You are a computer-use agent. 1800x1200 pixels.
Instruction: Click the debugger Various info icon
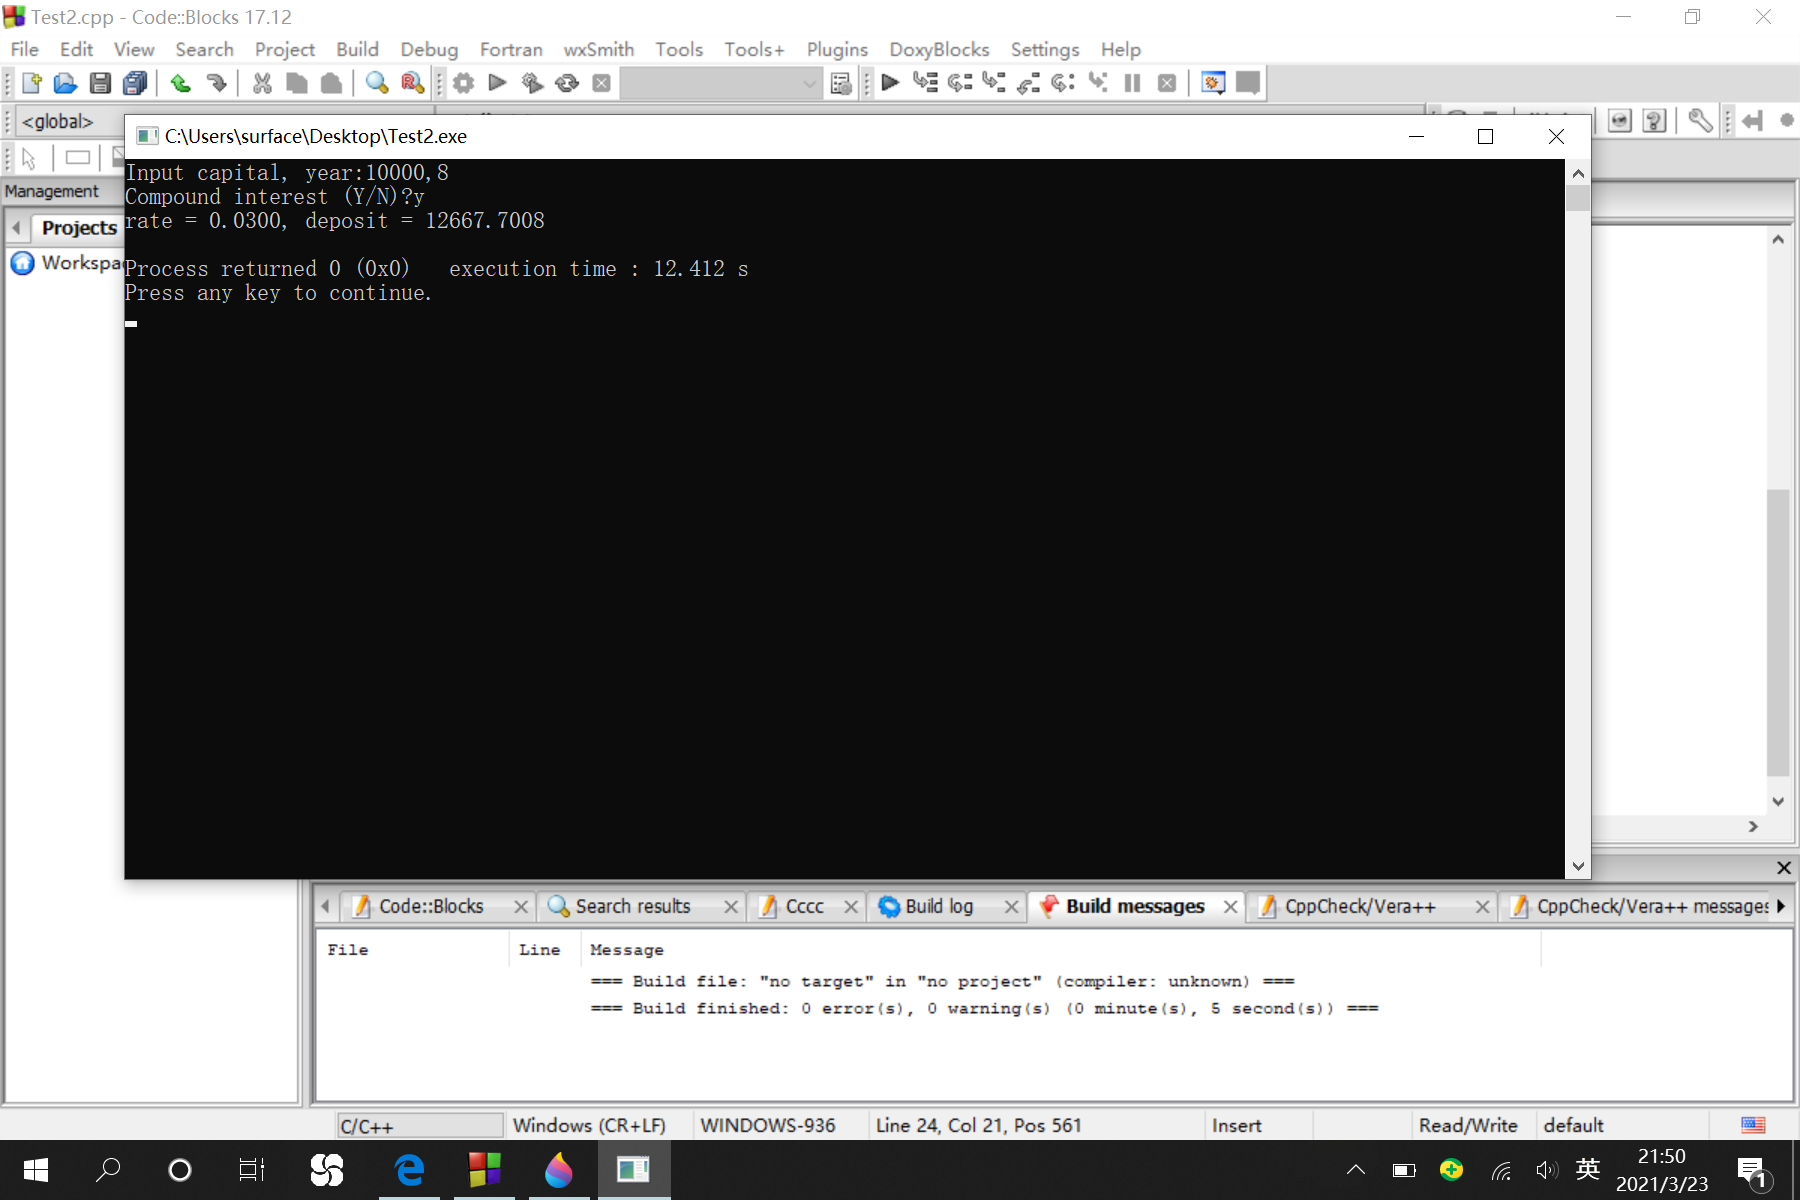(1248, 83)
